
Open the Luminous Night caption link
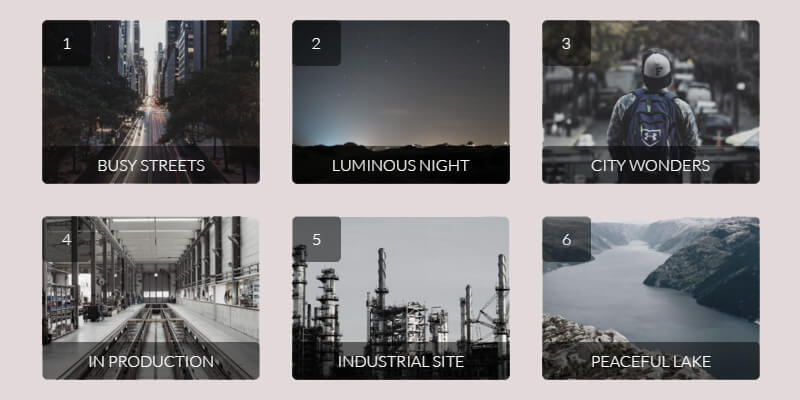(x=401, y=165)
